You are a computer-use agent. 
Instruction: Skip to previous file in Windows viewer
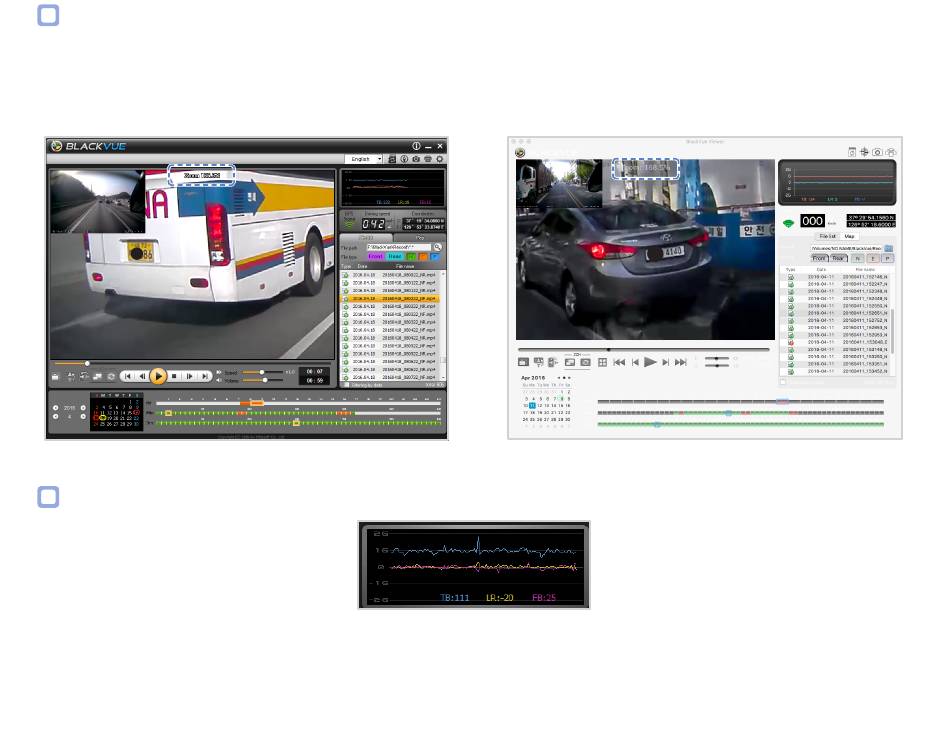[x=128, y=376]
